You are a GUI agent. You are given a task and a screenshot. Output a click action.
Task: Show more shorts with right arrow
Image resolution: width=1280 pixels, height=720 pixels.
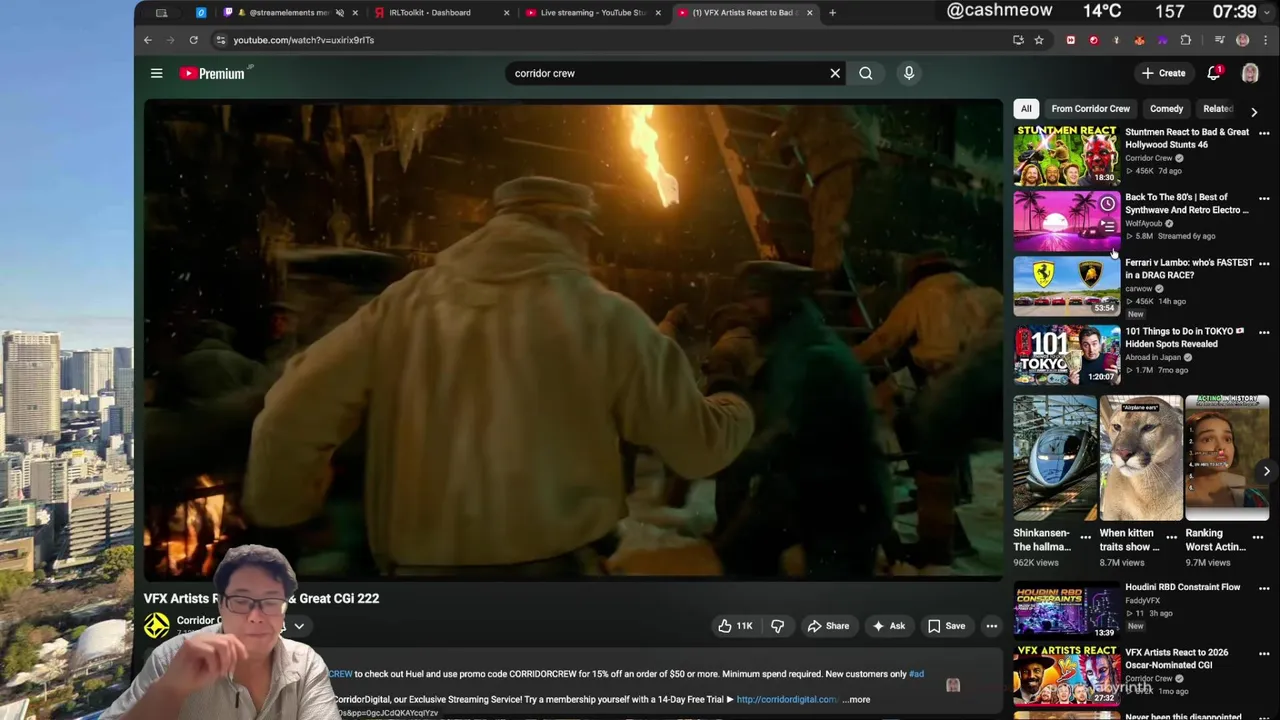1266,471
